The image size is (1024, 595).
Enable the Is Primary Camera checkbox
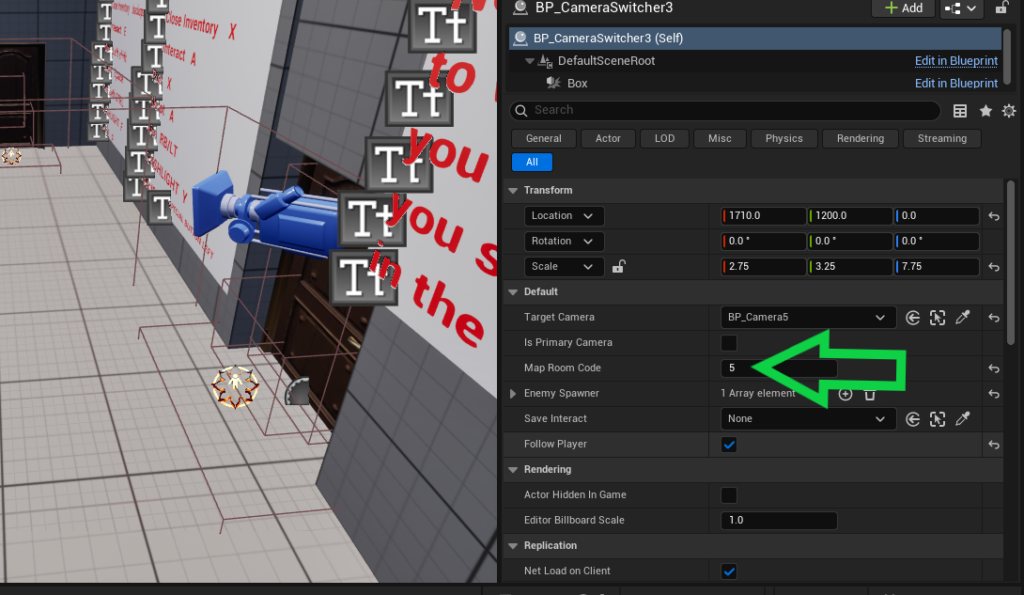[729, 343]
